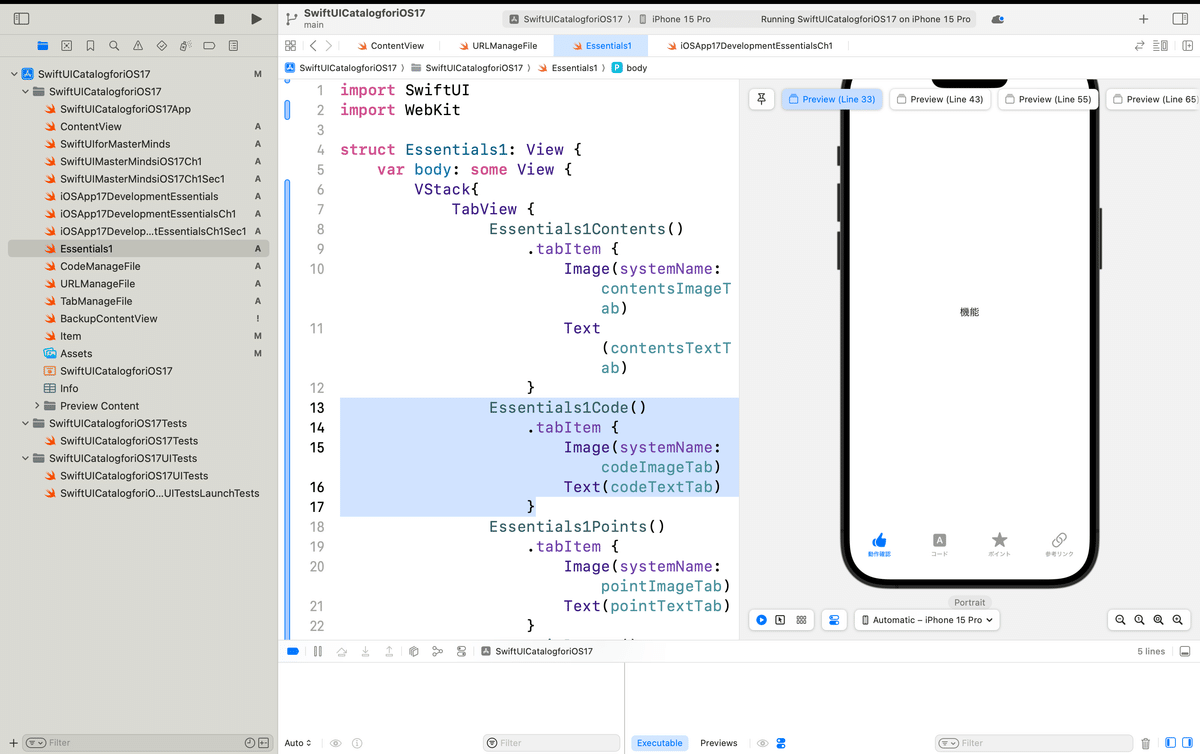The width and height of the screenshot is (1200, 754).
Task: Select Previews console output
Action: tap(718, 743)
